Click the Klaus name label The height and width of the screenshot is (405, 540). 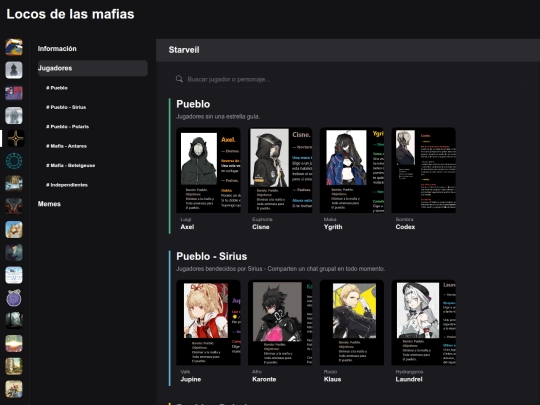click(332, 379)
